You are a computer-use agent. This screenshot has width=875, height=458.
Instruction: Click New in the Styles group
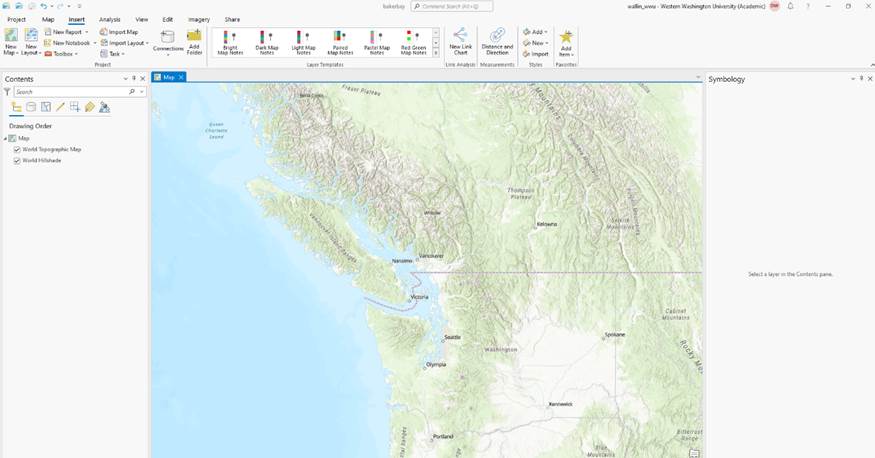click(535, 43)
